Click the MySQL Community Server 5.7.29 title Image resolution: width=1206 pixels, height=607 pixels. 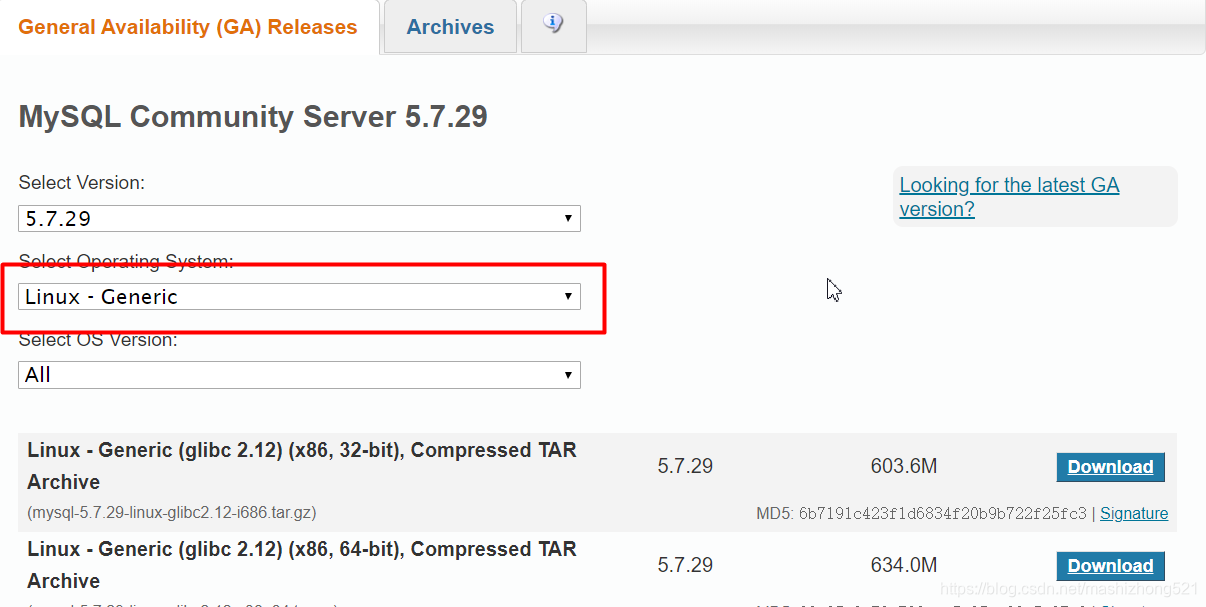point(252,117)
